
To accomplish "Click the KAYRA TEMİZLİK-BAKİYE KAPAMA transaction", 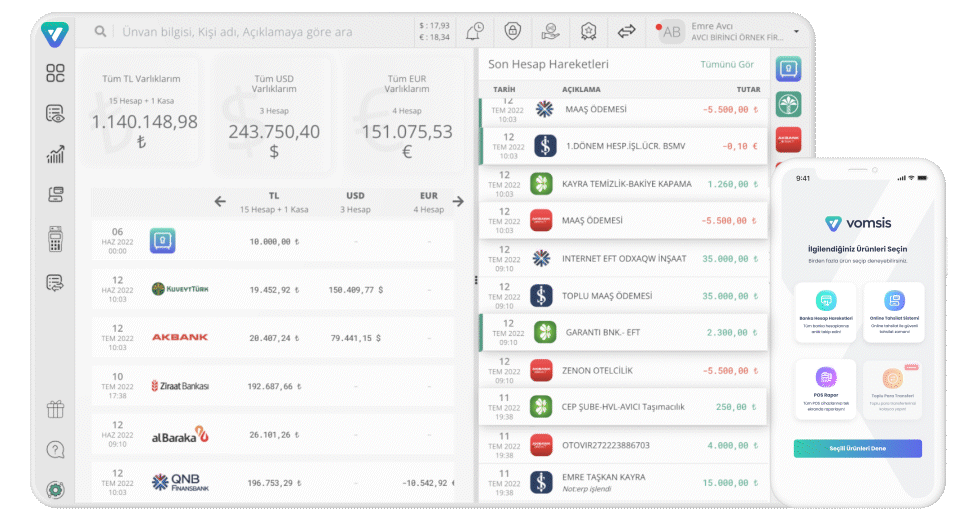I will point(624,184).
